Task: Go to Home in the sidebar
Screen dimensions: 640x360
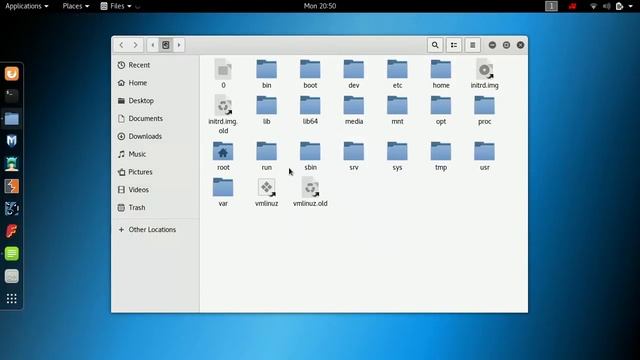Action: tap(156, 83)
